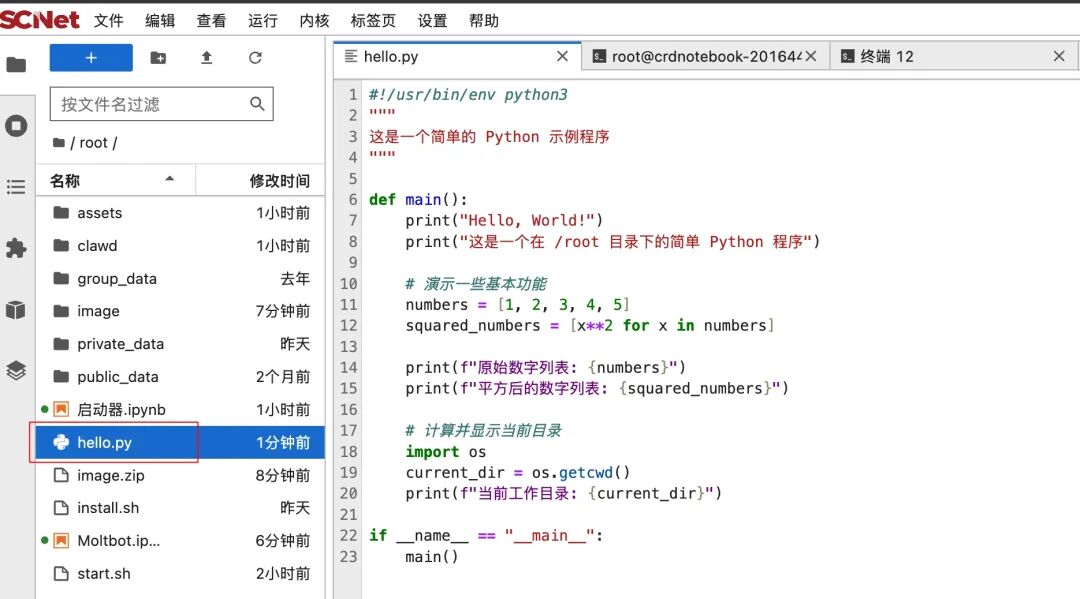This screenshot has height=599, width=1080.
Task: Click the shell script icon next to install.sh
Action: (x=61, y=508)
